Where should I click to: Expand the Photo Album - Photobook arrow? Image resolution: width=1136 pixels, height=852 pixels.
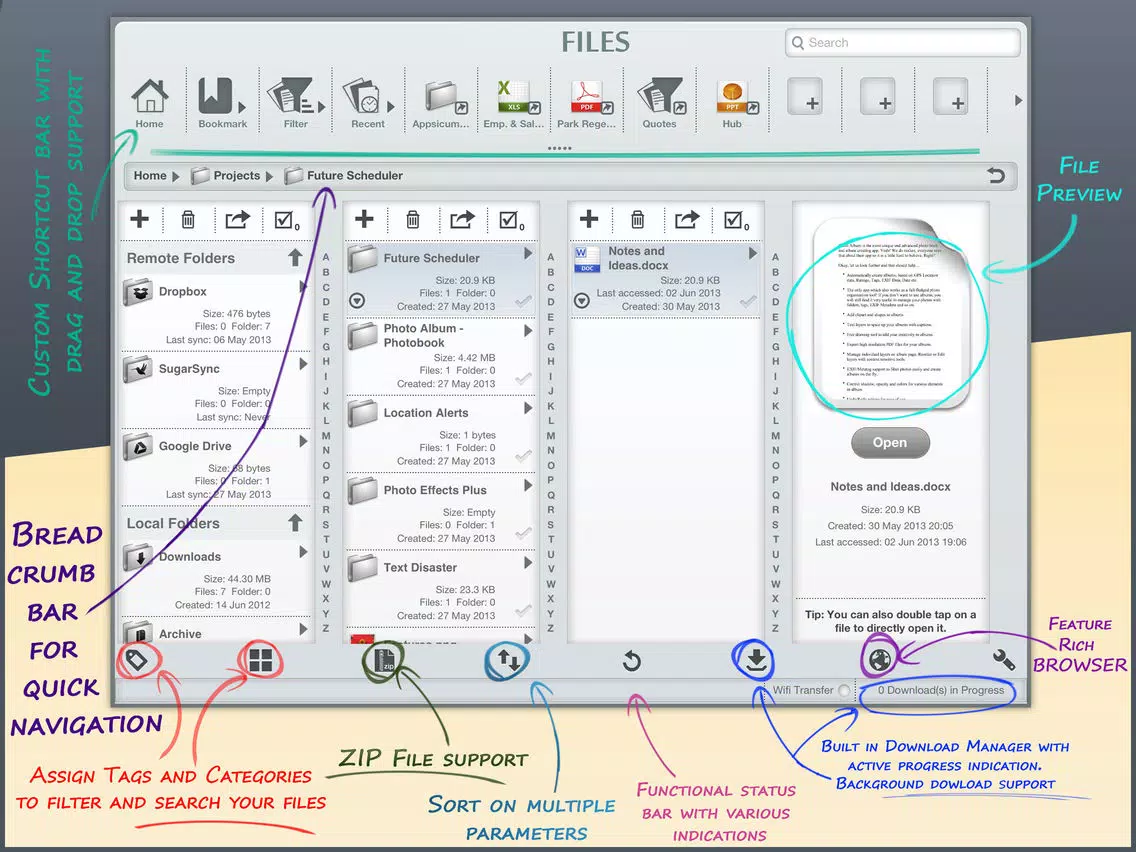coord(528,330)
